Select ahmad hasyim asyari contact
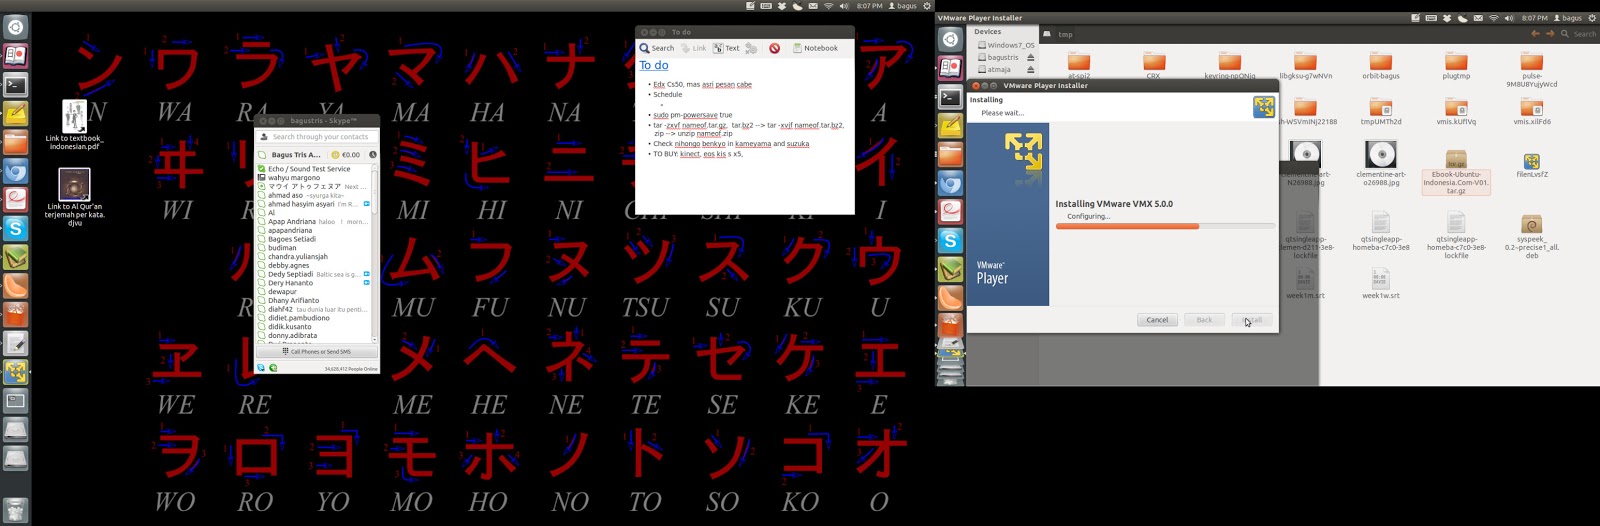Screen dimensions: 1600x526 click(x=314, y=204)
